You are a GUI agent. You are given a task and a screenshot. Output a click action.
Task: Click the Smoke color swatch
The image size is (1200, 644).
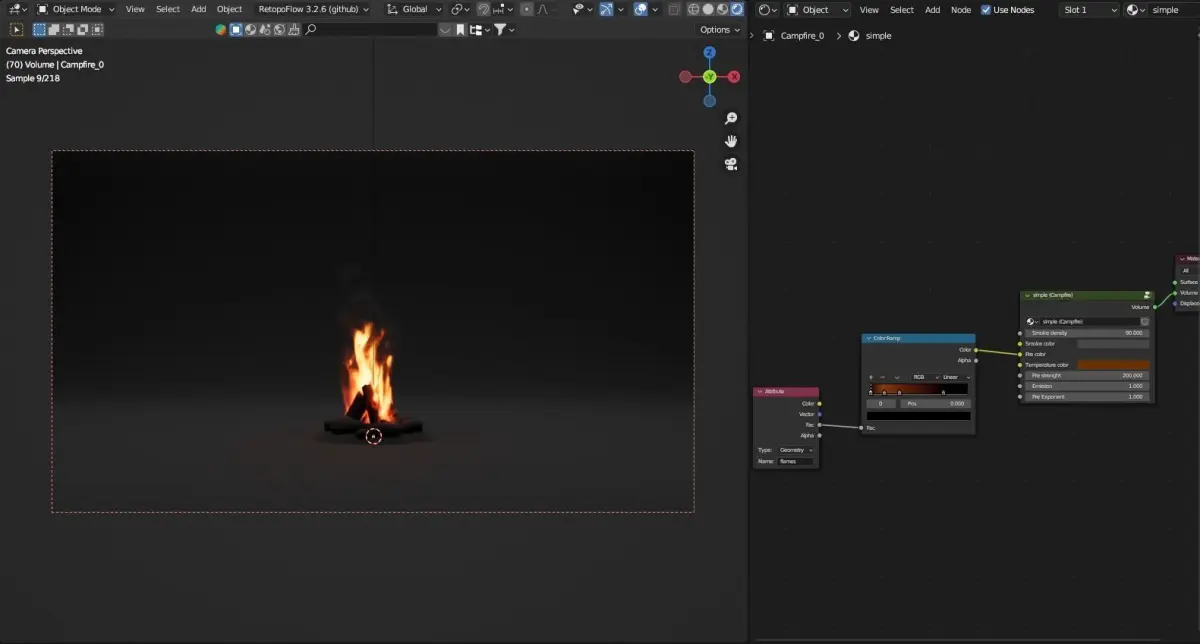1114,343
